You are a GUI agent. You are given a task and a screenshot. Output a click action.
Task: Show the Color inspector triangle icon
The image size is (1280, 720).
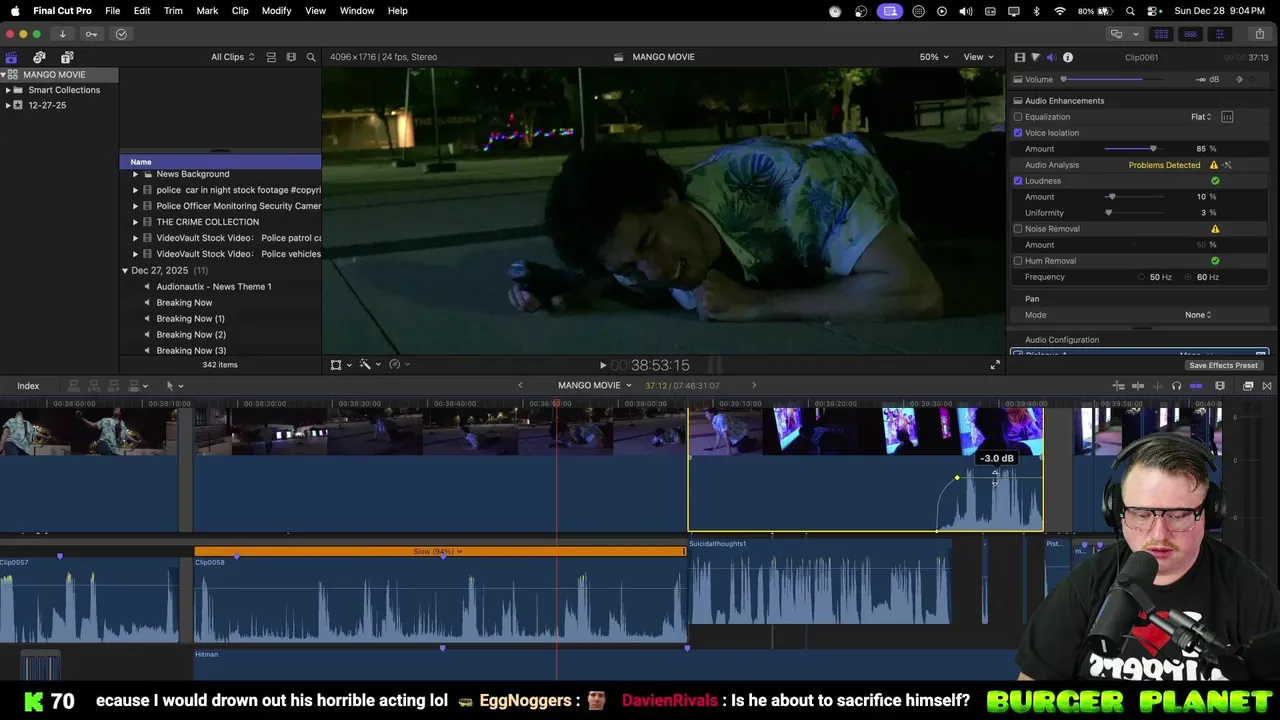(x=1035, y=57)
